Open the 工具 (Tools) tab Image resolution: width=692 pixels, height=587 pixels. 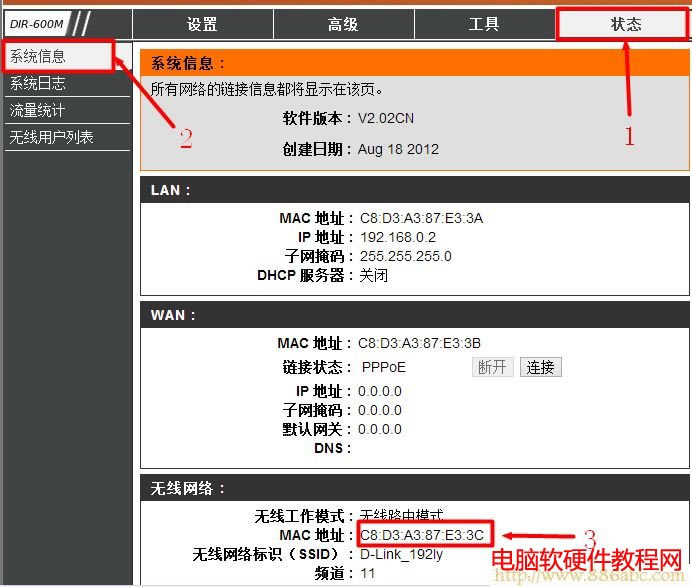pos(484,24)
